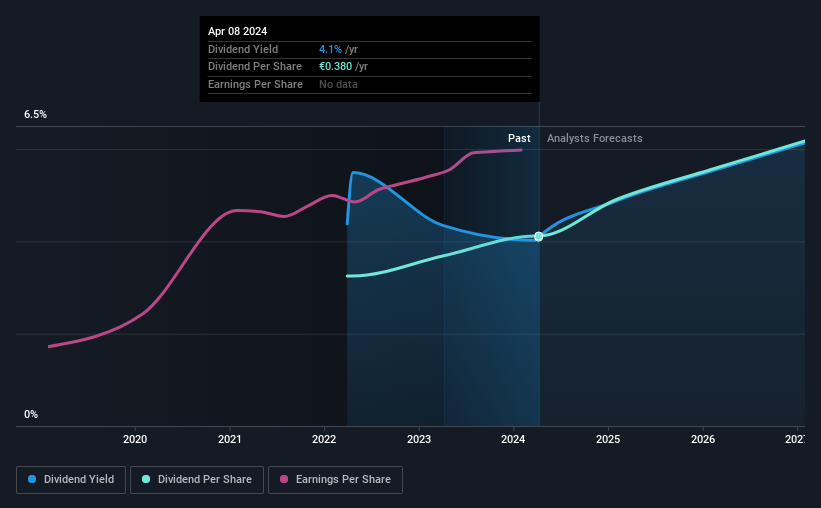Click the blue Dividend Yield legend dot
Viewport: 821px width, 508px height.
tap(32, 479)
